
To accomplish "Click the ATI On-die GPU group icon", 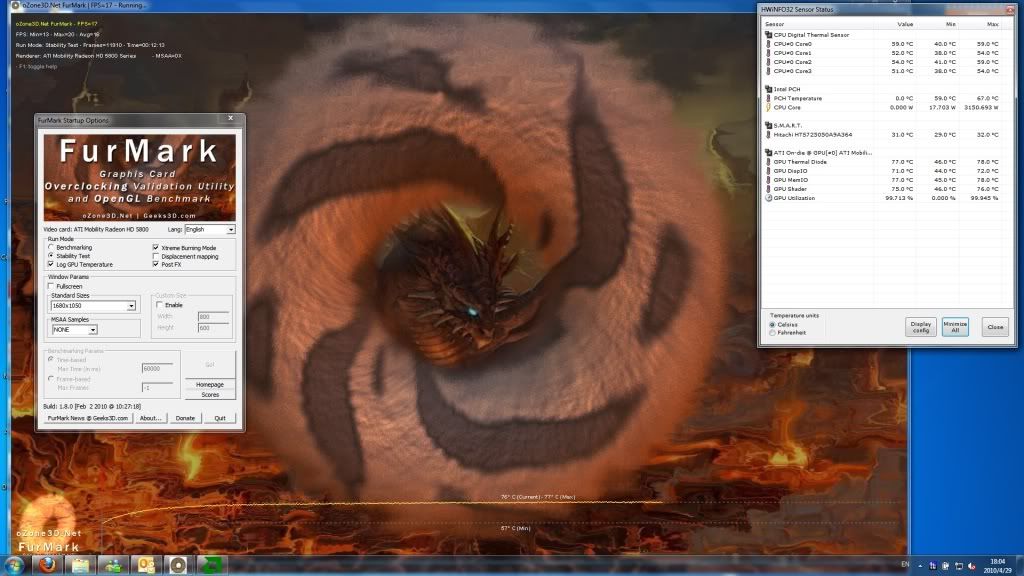I will [x=768, y=153].
